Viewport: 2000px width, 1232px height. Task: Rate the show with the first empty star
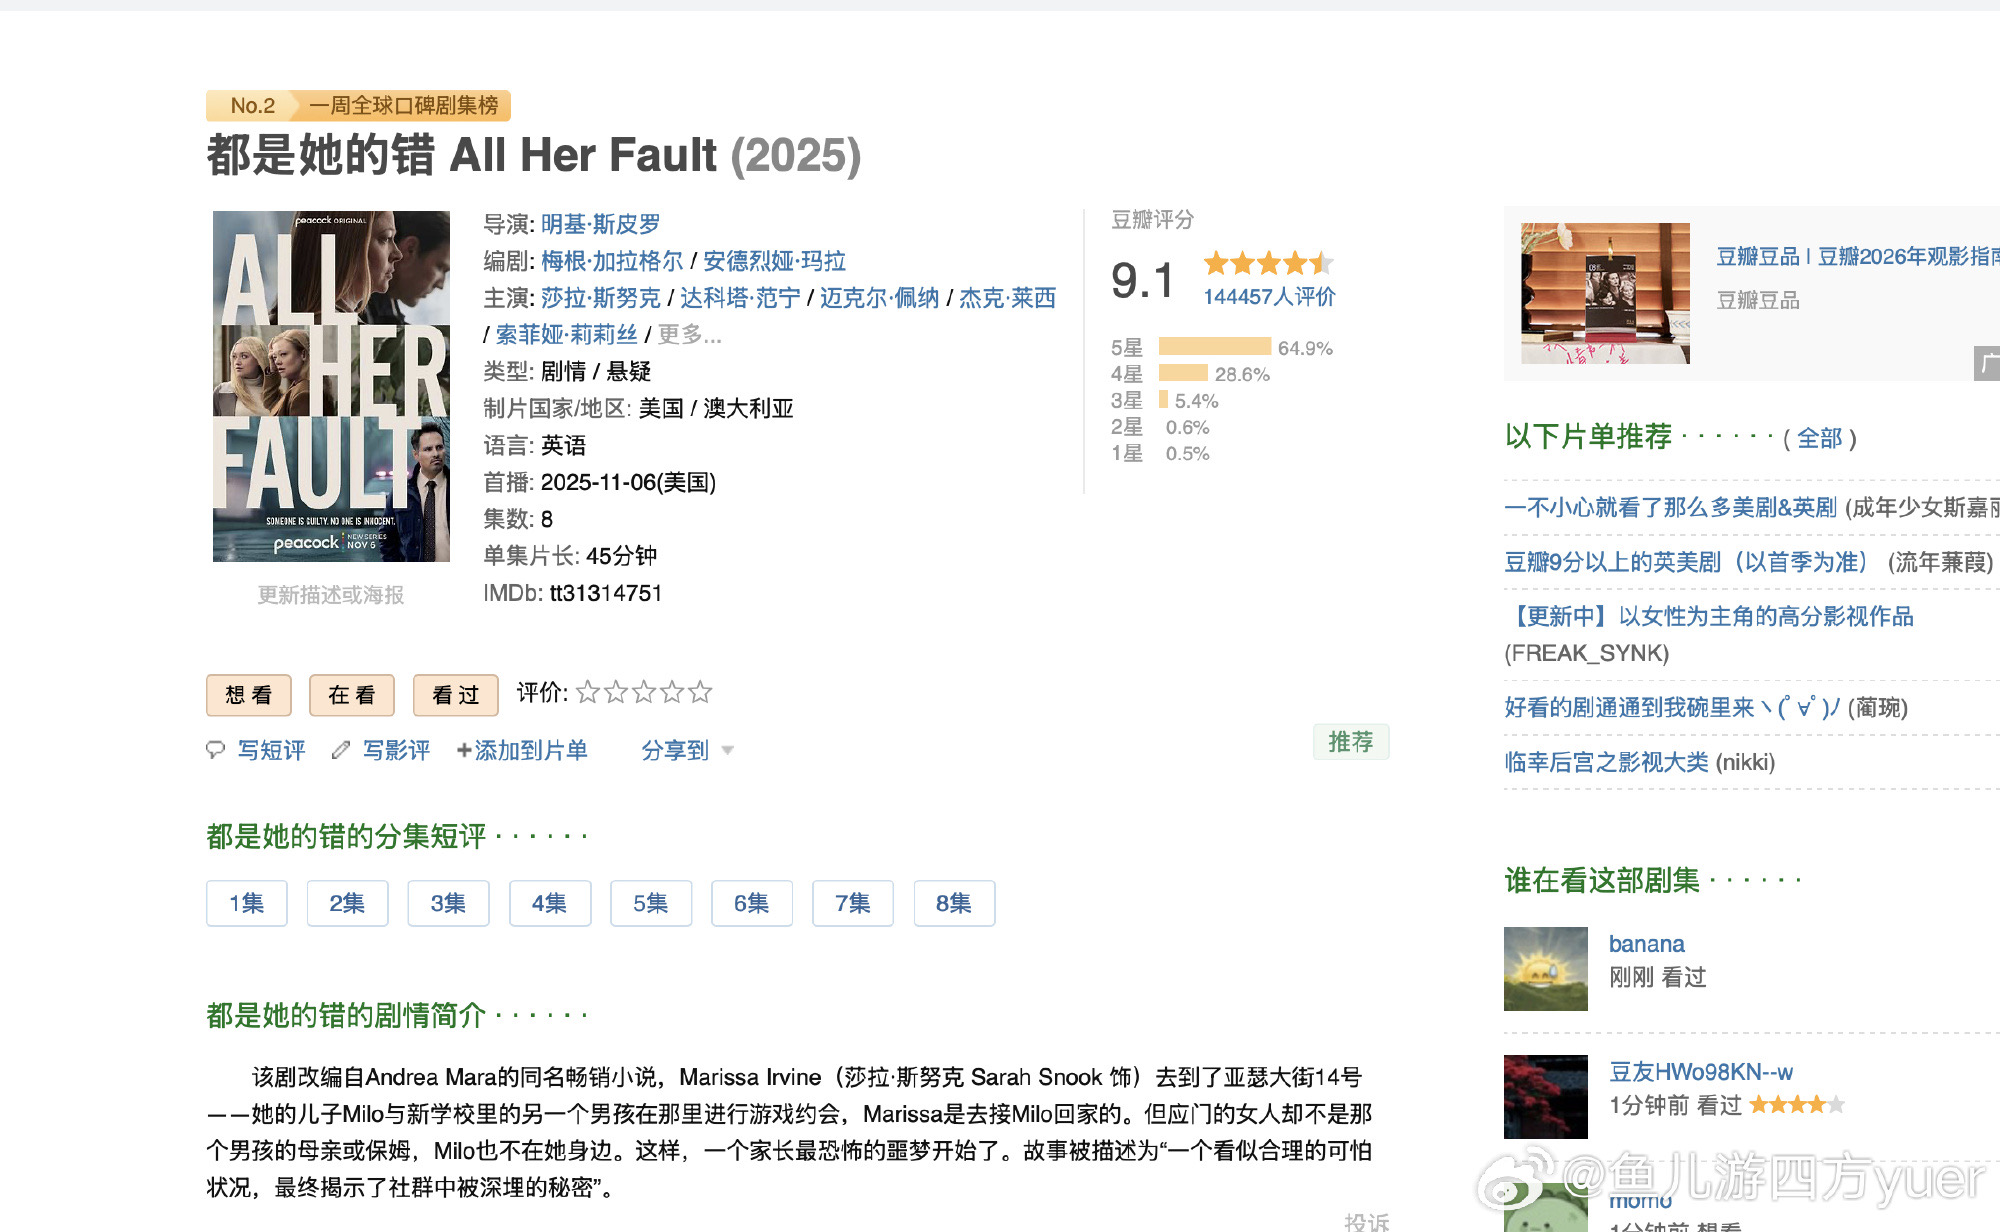[x=588, y=692]
